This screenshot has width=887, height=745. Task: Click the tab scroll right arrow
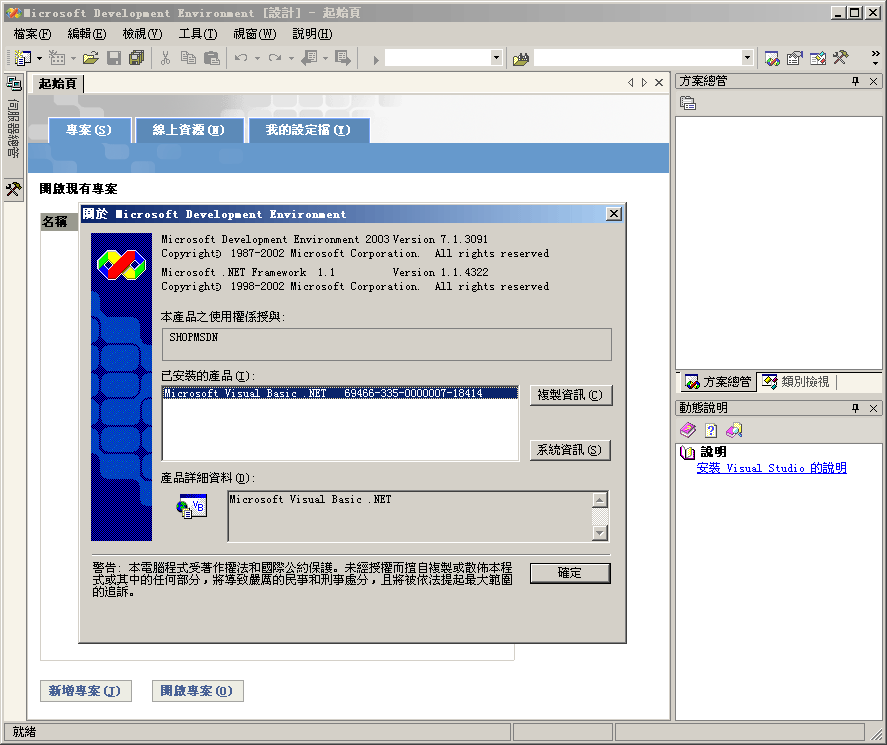pos(644,83)
